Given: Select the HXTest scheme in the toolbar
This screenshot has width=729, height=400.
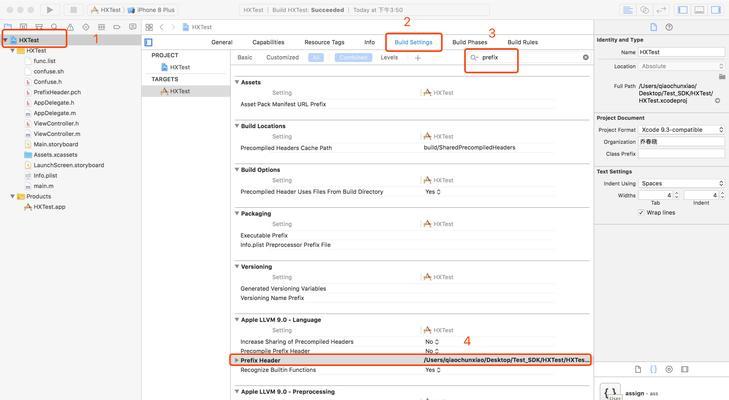Looking at the screenshot, I should (x=106, y=10).
